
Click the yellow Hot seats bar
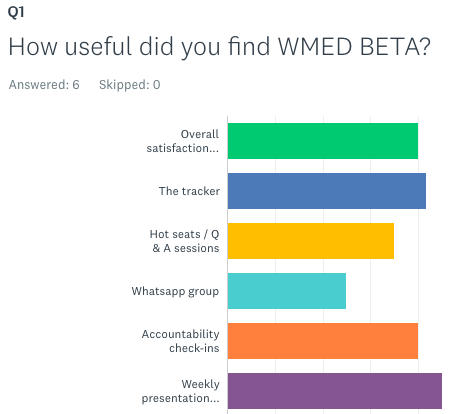[x=311, y=241]
